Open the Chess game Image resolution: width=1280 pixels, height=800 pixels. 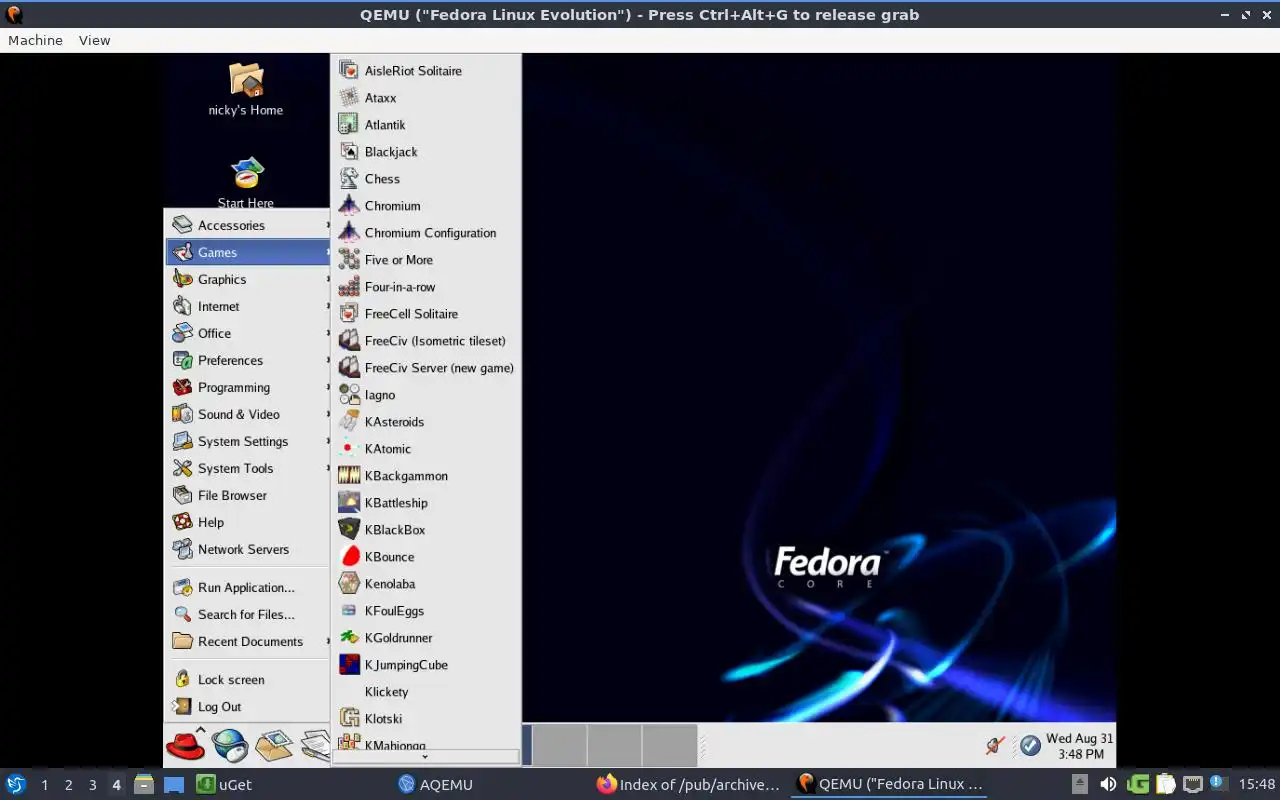click(426, 179)
